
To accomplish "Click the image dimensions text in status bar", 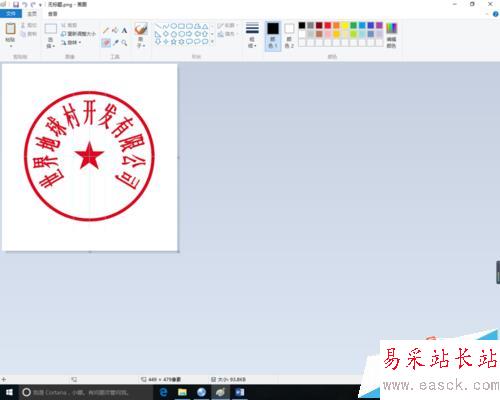I will coord(165,379).
